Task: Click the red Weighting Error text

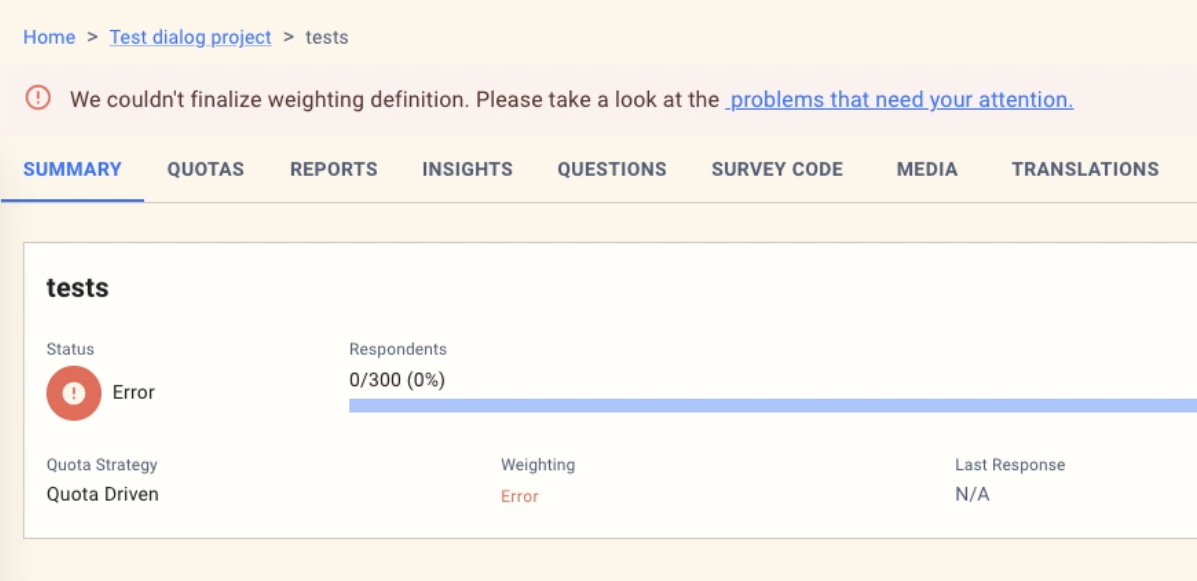Action: point(519,496)
